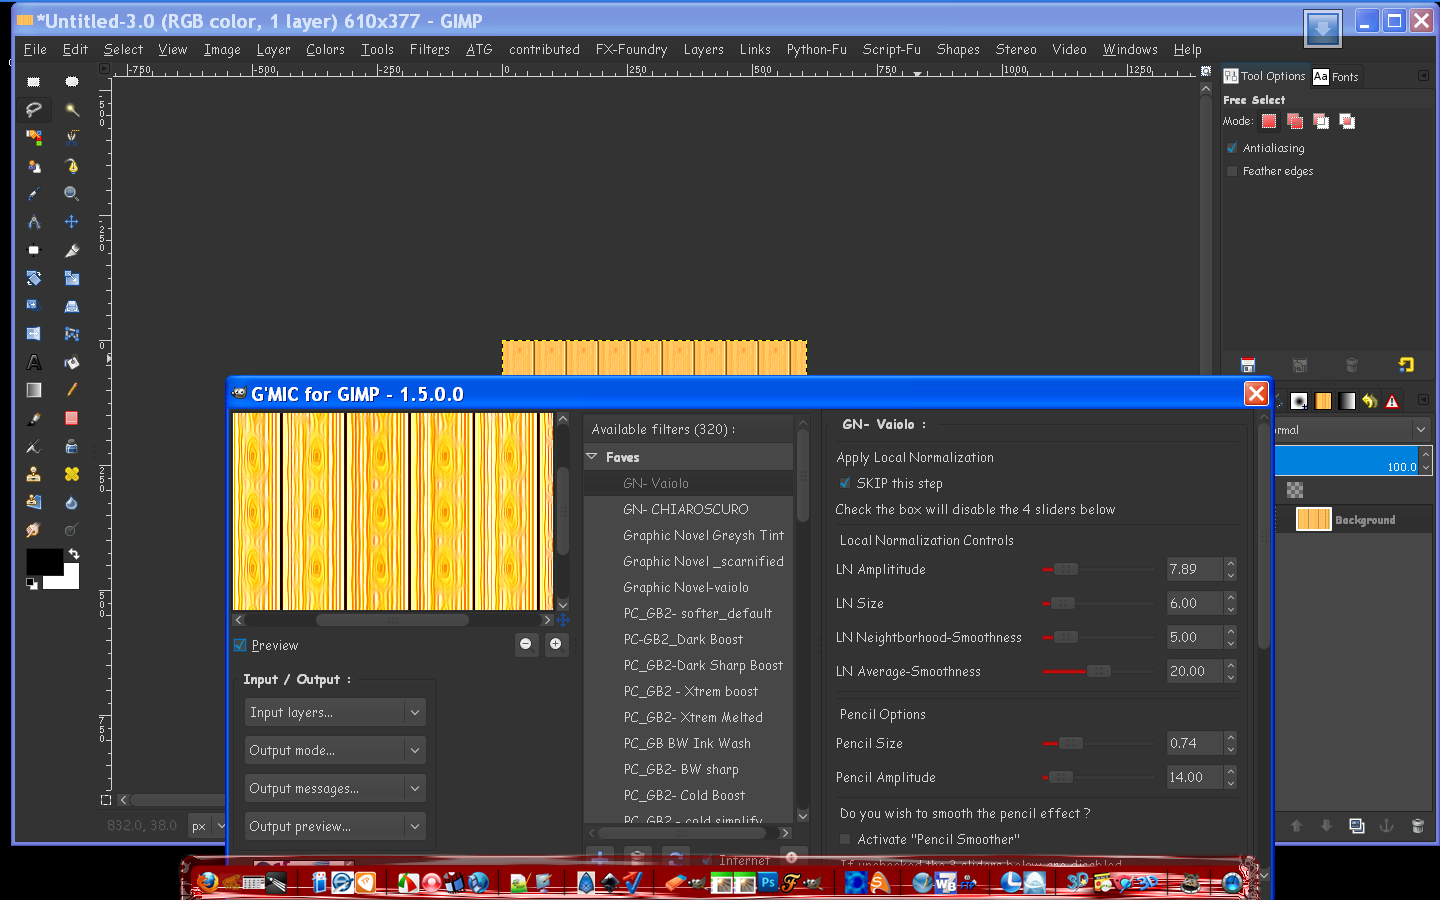Activate "Pencil Smoother" checkbox
The width and height of the screenshot is (1440, 900).
pos(845,839)
